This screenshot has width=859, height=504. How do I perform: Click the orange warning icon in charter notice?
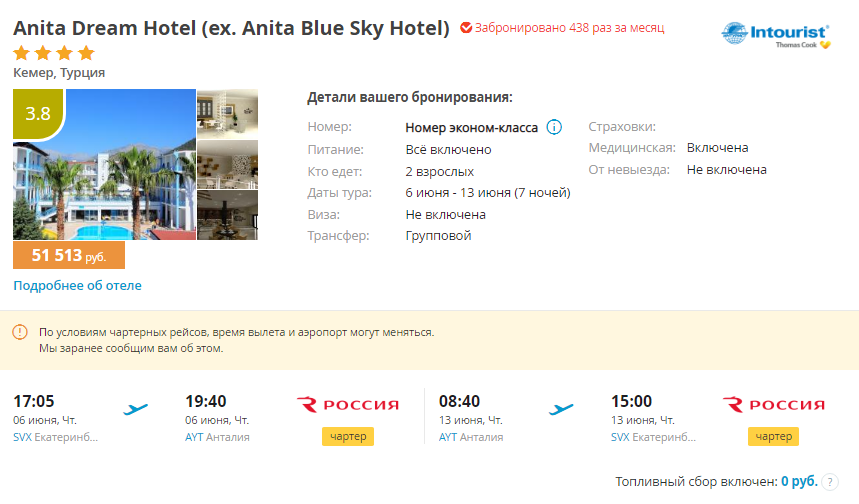(20, 332)
